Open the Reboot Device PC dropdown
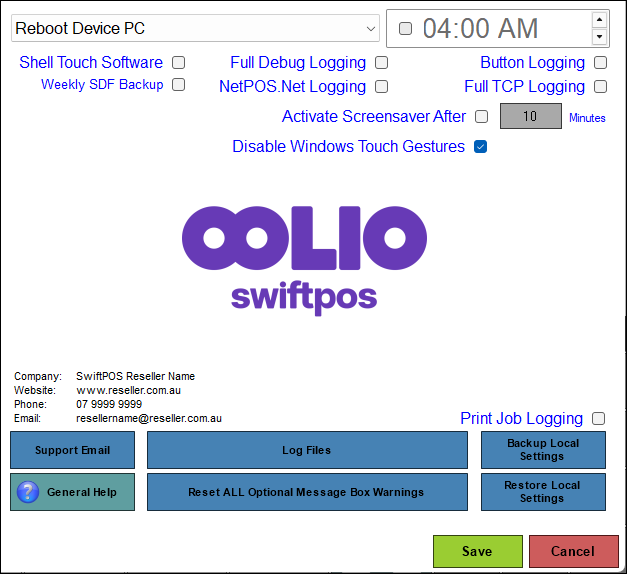The height and width of the screenshot is (574, 627). pos(195,28)
